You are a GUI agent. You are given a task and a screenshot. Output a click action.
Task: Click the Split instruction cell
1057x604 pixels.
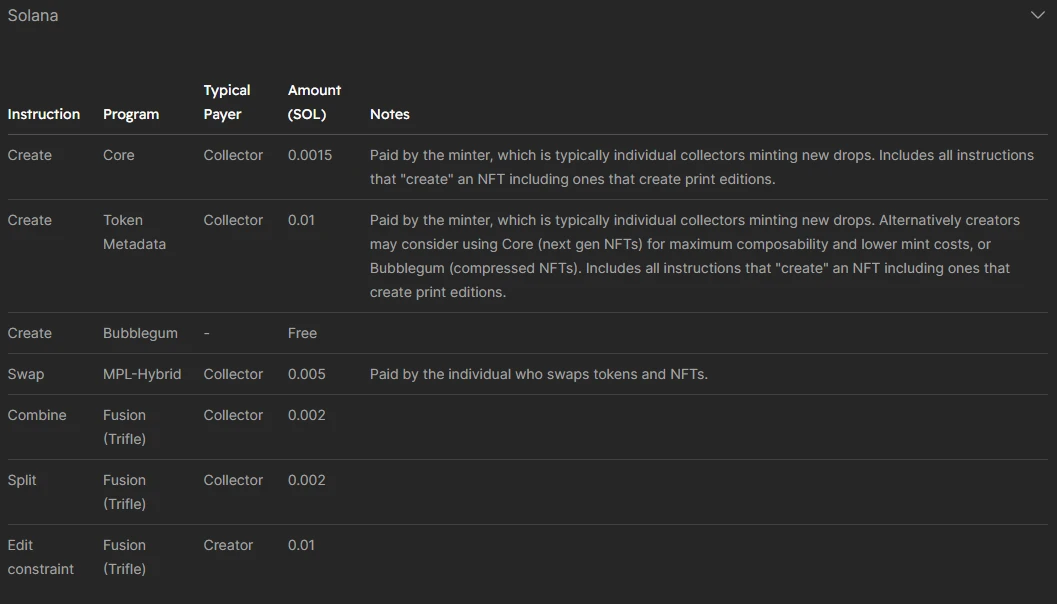coord(22,480)
